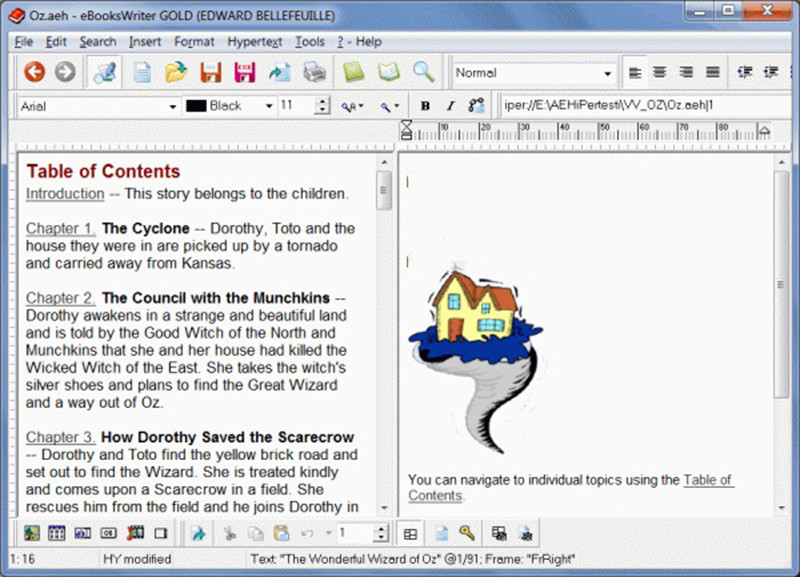Click the open book preview icon
This screenshot has height=577, width=800.
pyautogui.click(x=388, y=72)
